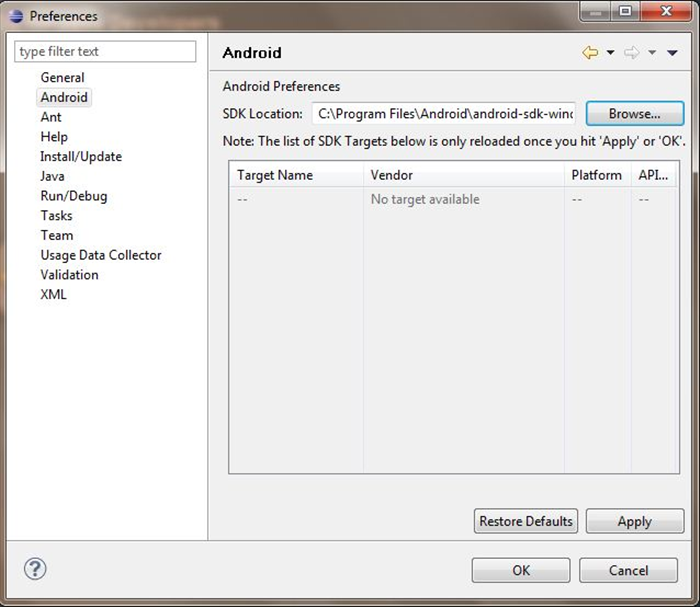Open the Help preferences category
Screen dimensions: 700x607
click(x=54, y=137)
